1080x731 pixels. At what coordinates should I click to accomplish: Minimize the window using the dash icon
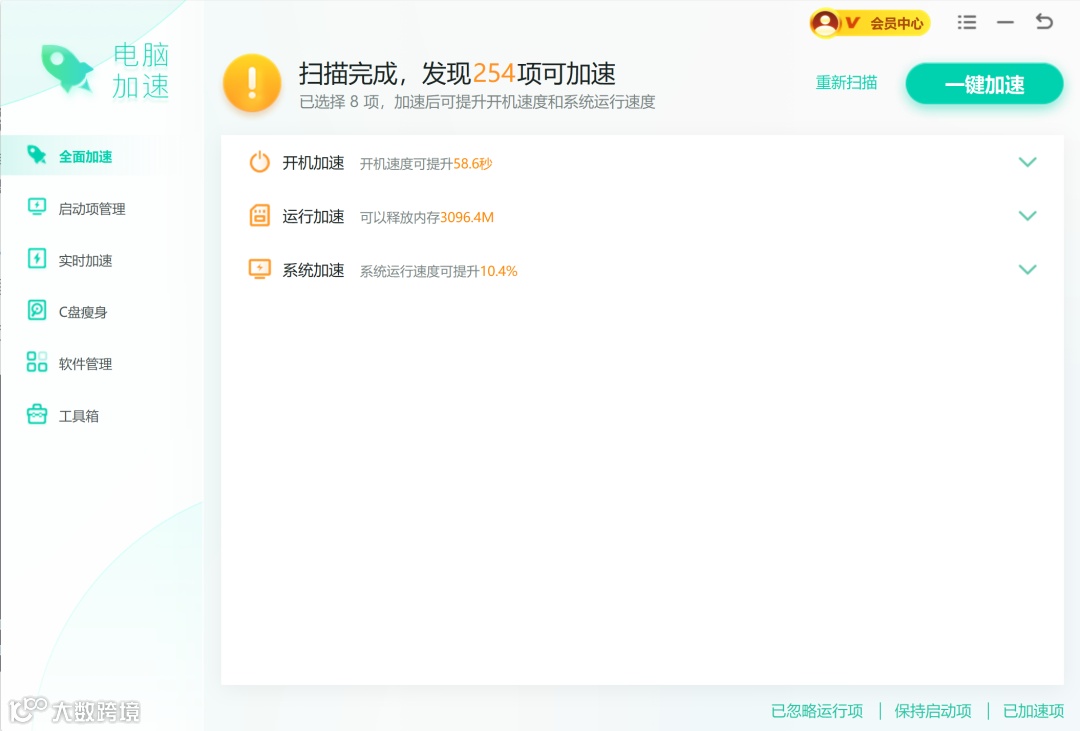(1005, 23)
